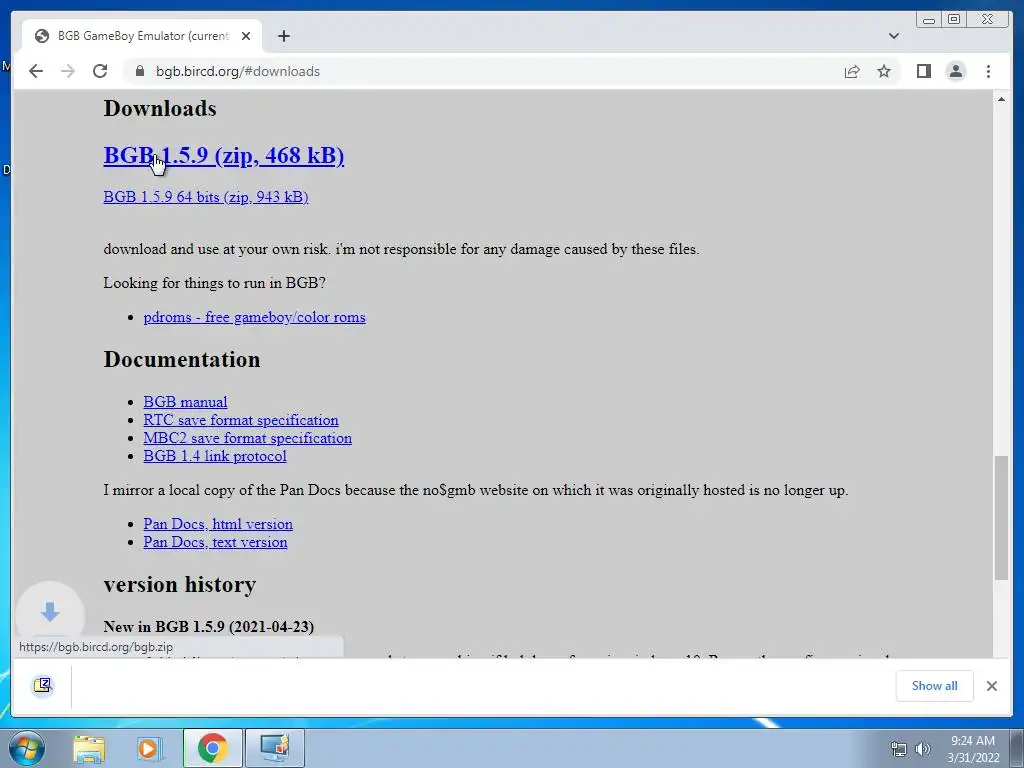
Task: Click the page vertical scrollbar thumb
Action: 1000,517
